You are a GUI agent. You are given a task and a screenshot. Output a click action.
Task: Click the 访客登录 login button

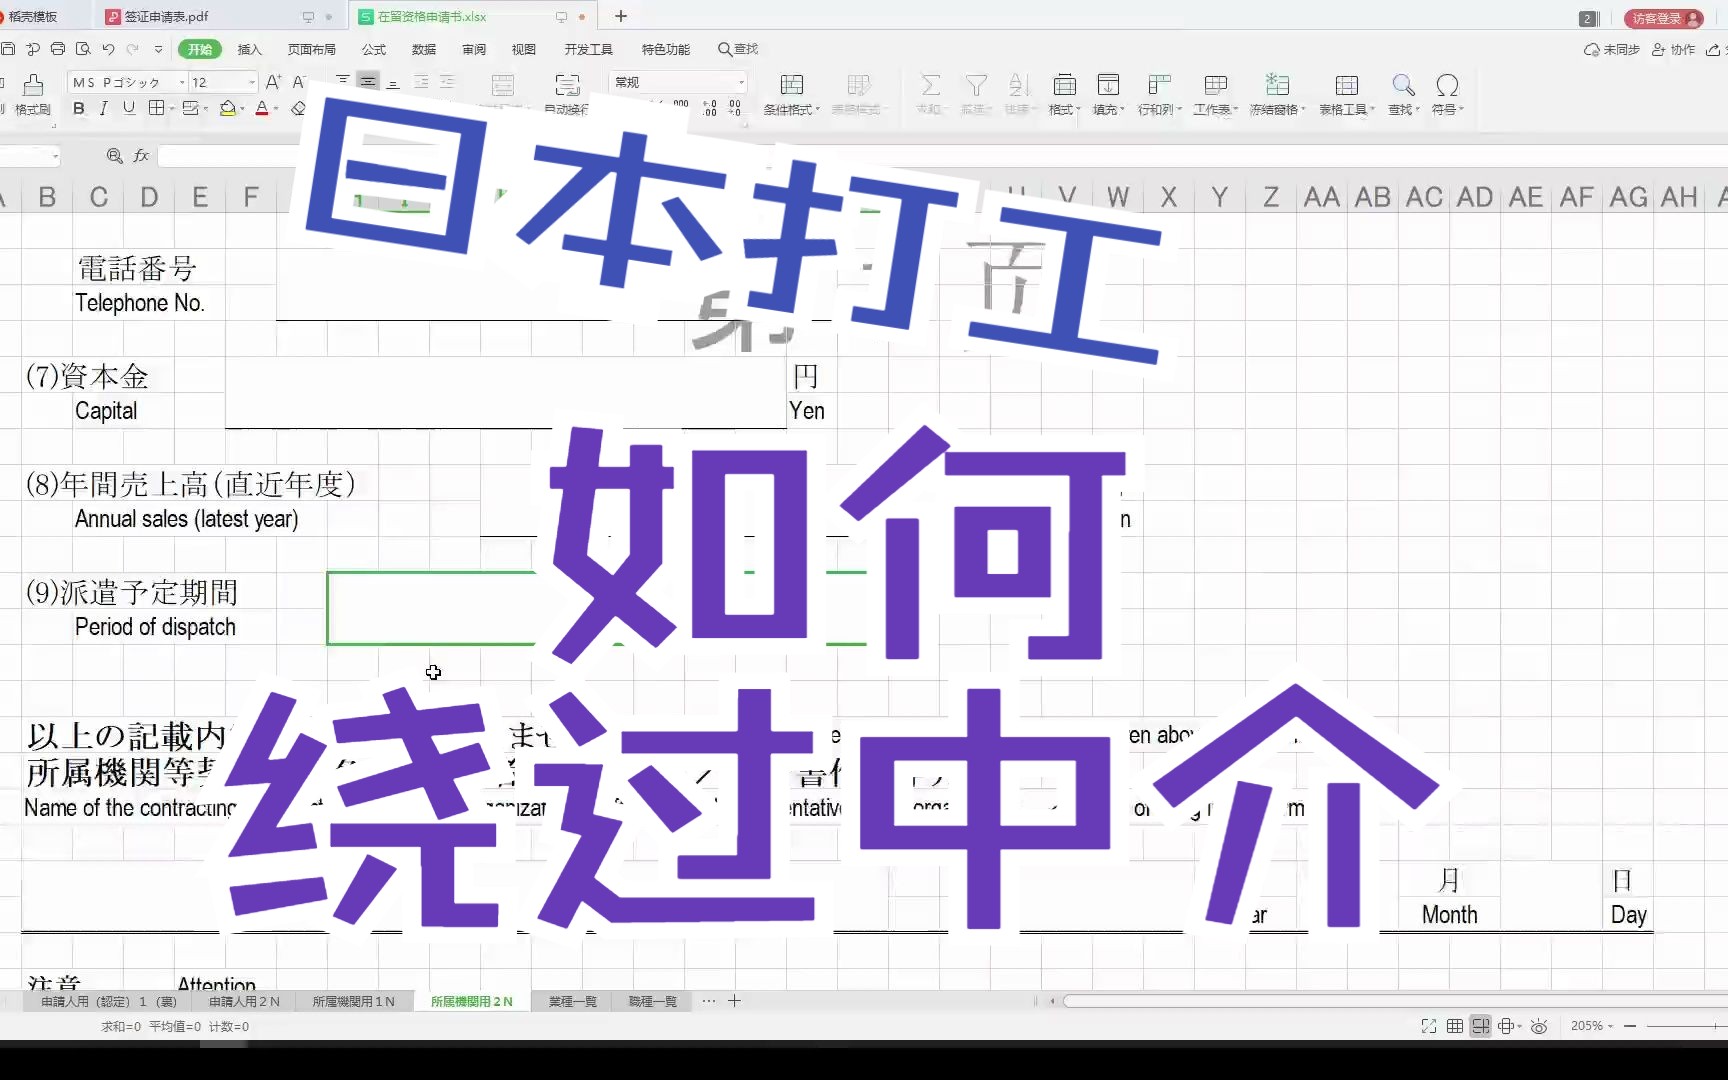[x=1664, y=18]
